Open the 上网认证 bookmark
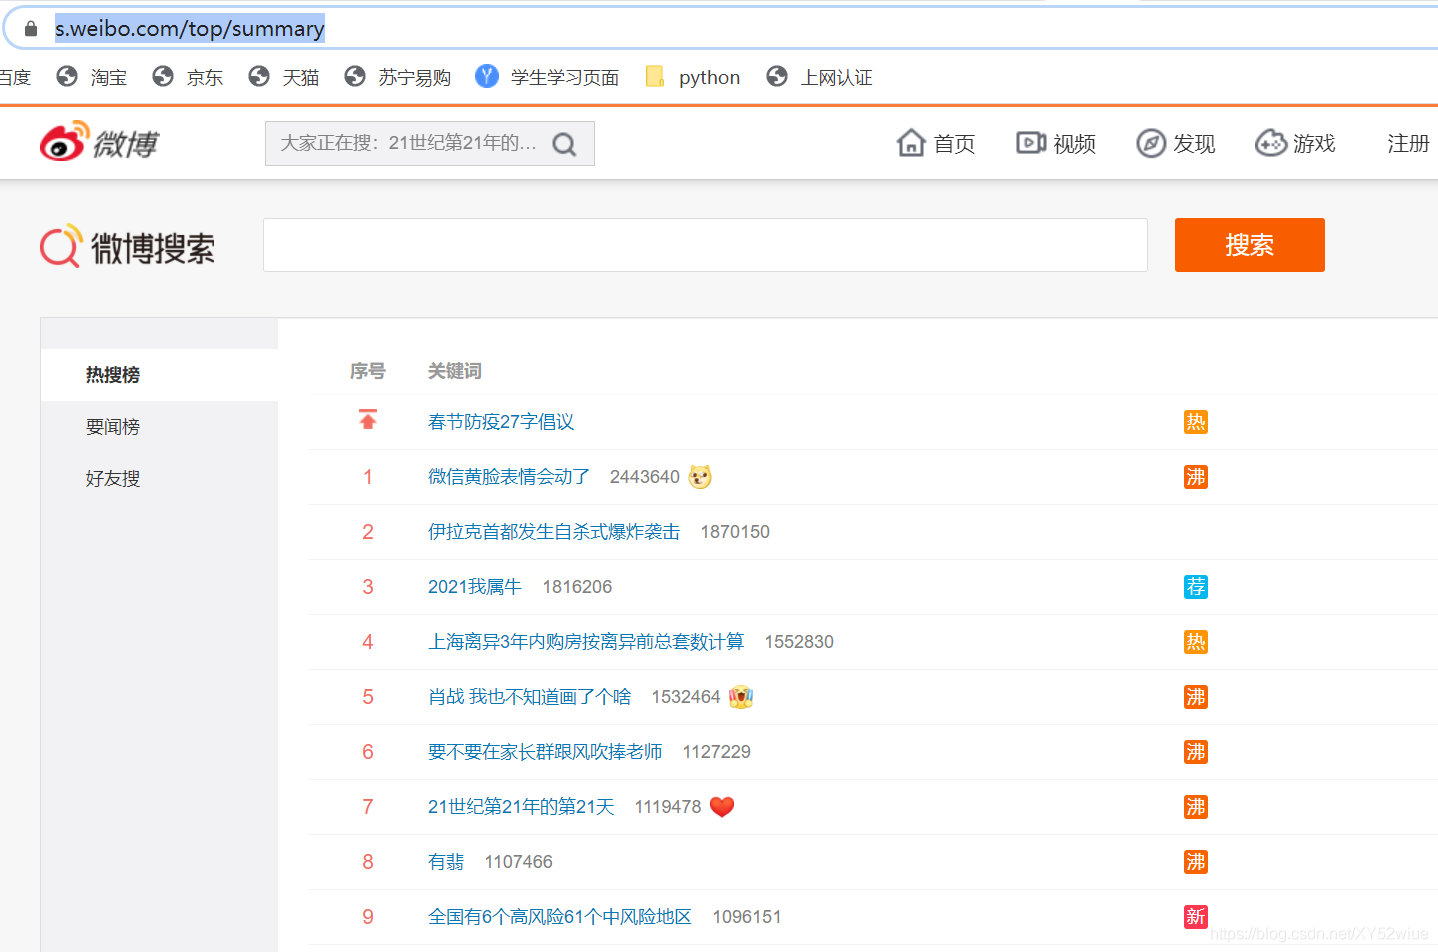Screen dimensions: 1438x952 click(820, 77)
